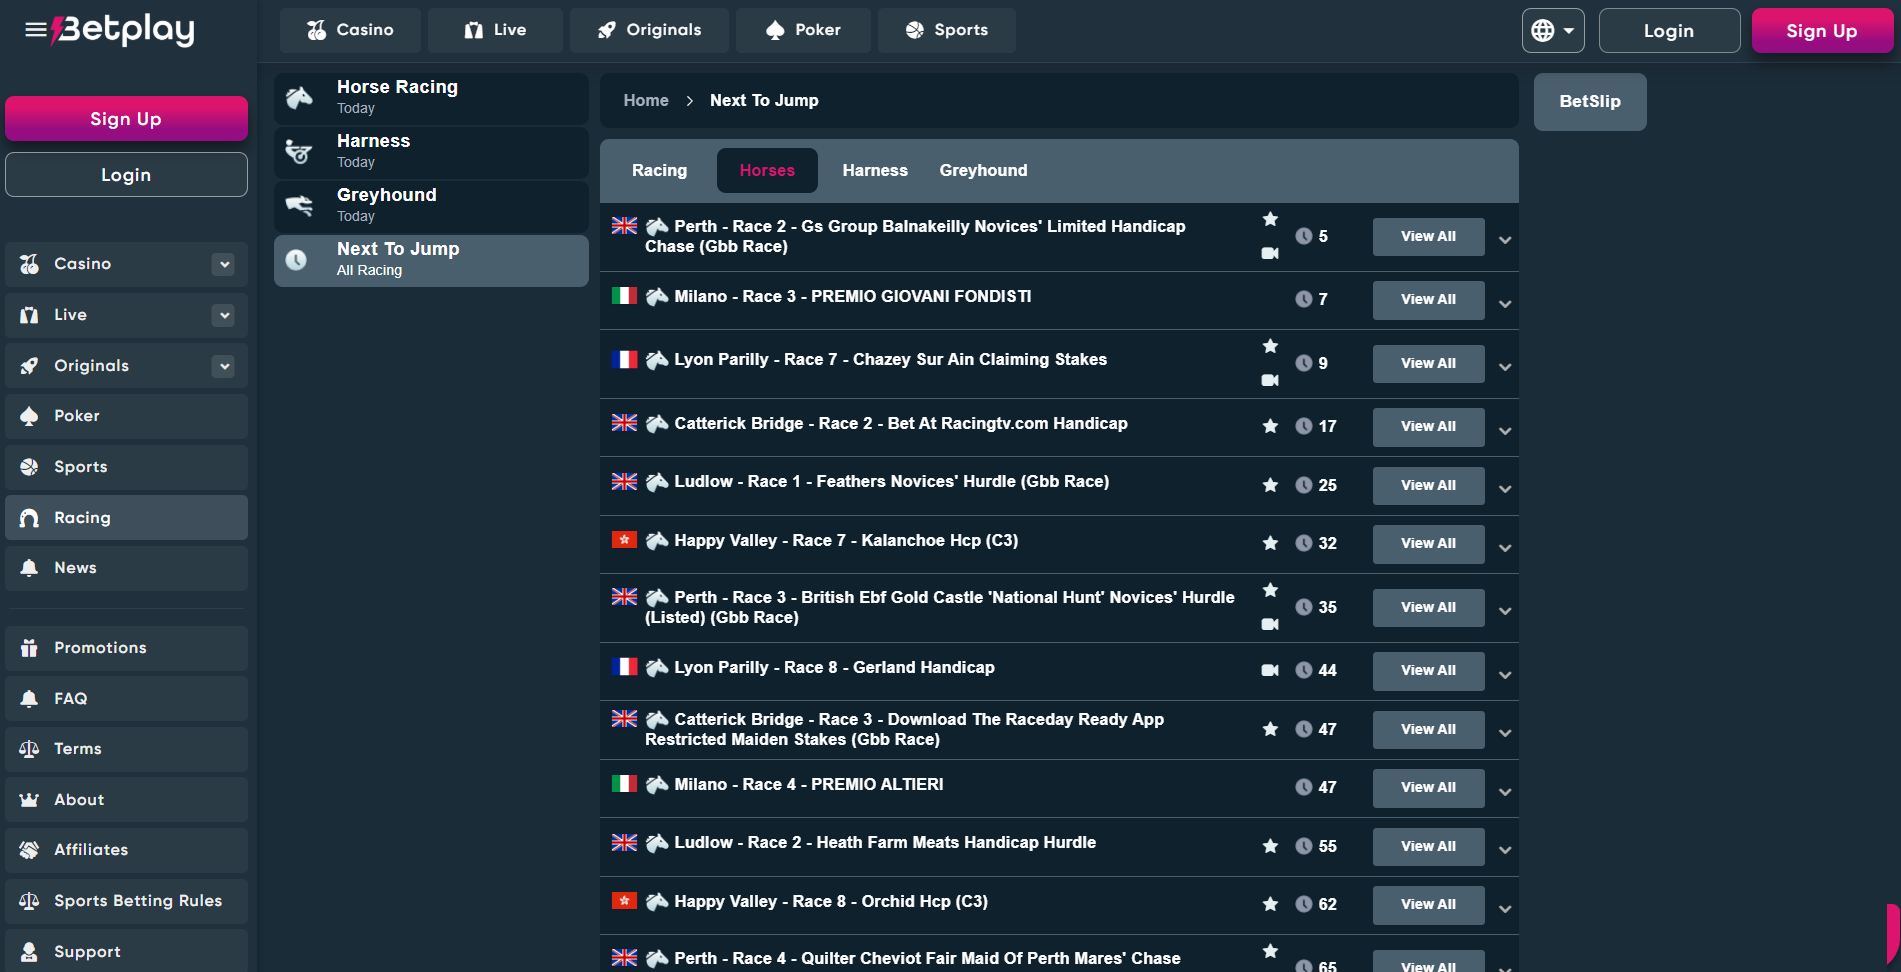The image size is (1901, 972).
Task: Select the Horses tab
Action: click(767, 170)
